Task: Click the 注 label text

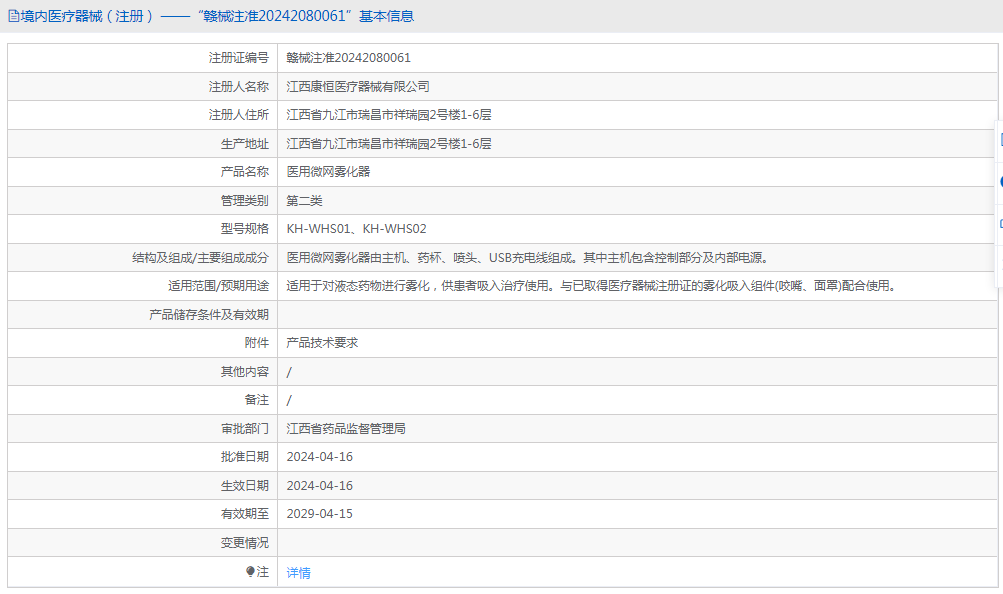Action: (263, 572)
